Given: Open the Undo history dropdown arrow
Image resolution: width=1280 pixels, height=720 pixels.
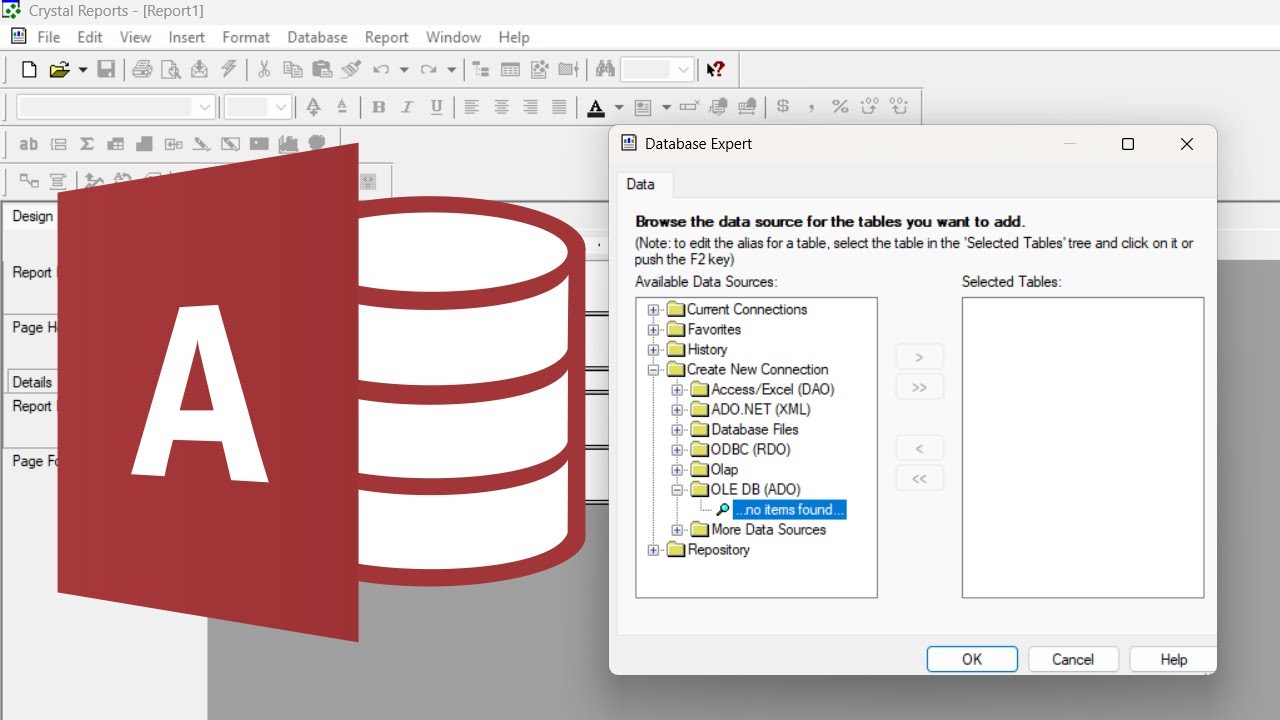Looking at the screenshot, I should 404,69.
